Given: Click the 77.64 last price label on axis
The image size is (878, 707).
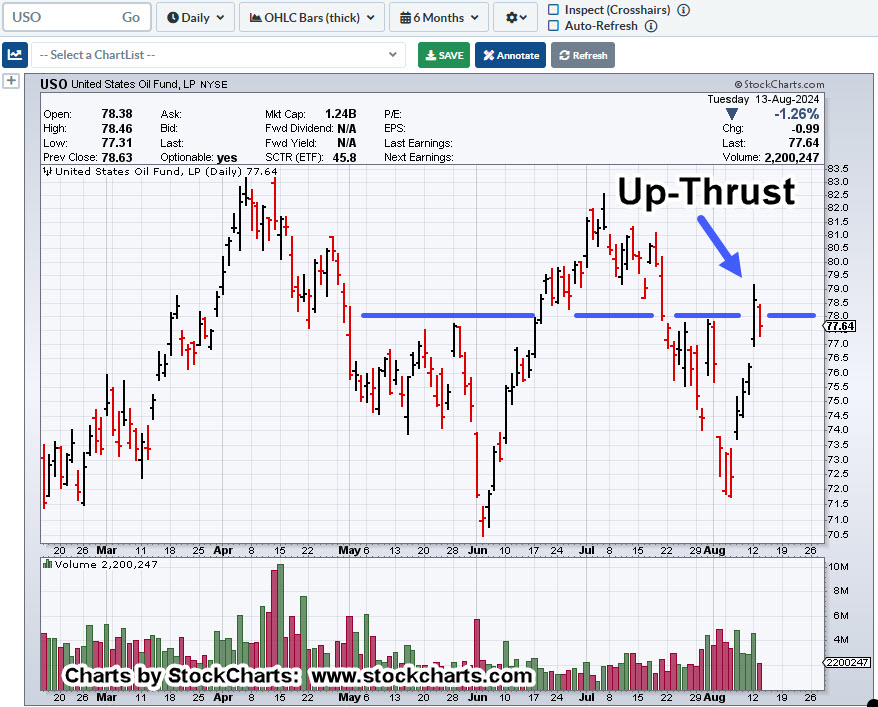Looking at the screenshot, I should (841, 326).
